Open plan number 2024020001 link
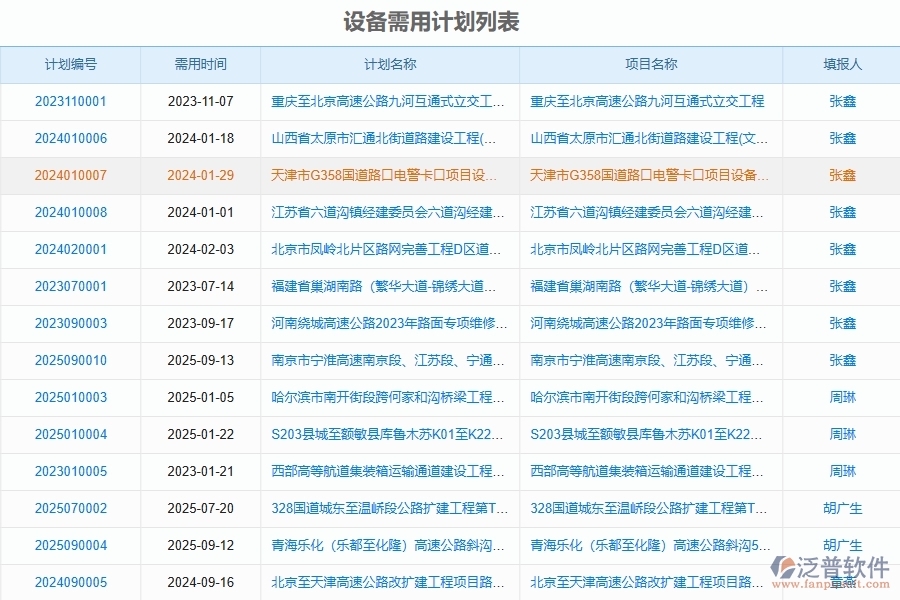This screenshot has width=900, height=600. pyautogui.click(x=70, y=249)
